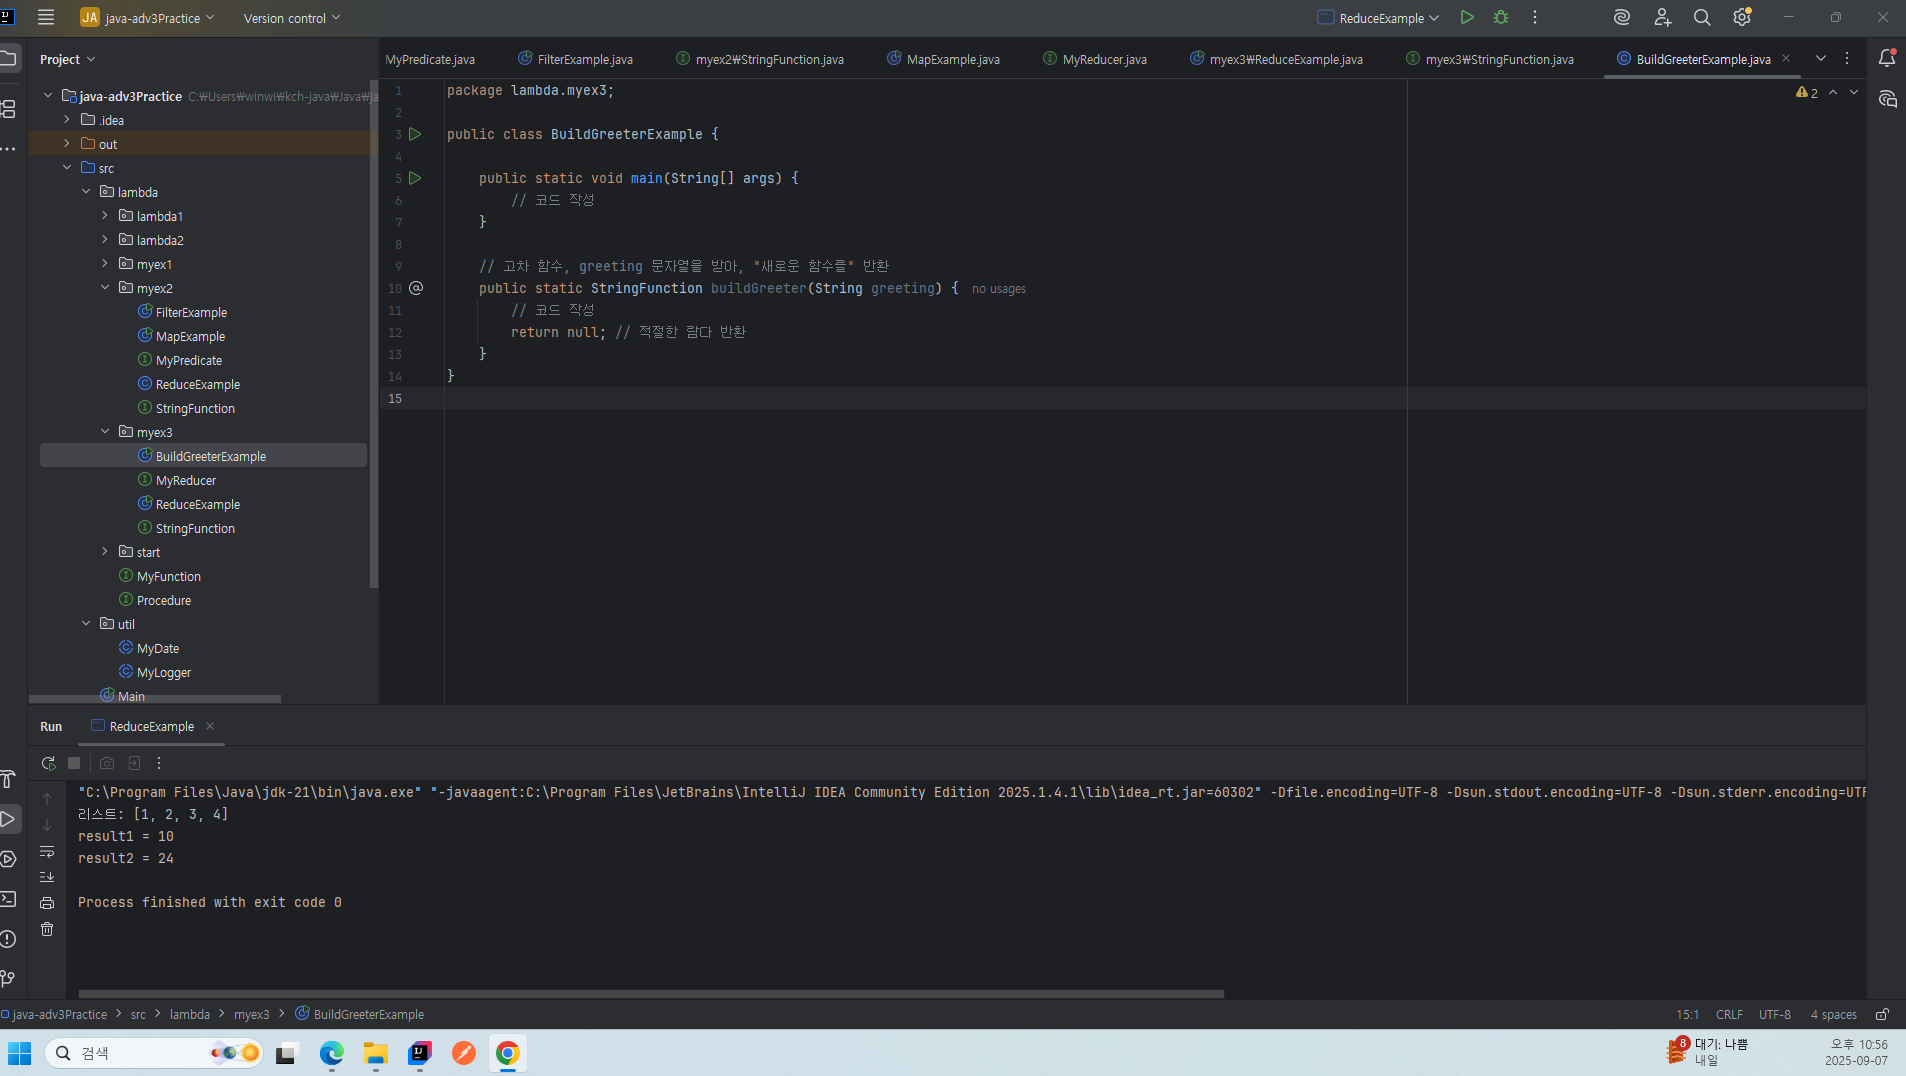The image size is (1906, 1076).
Task: Open more actions in the top toolbar
Action: pyautogui.click(x=1535, y=17)
